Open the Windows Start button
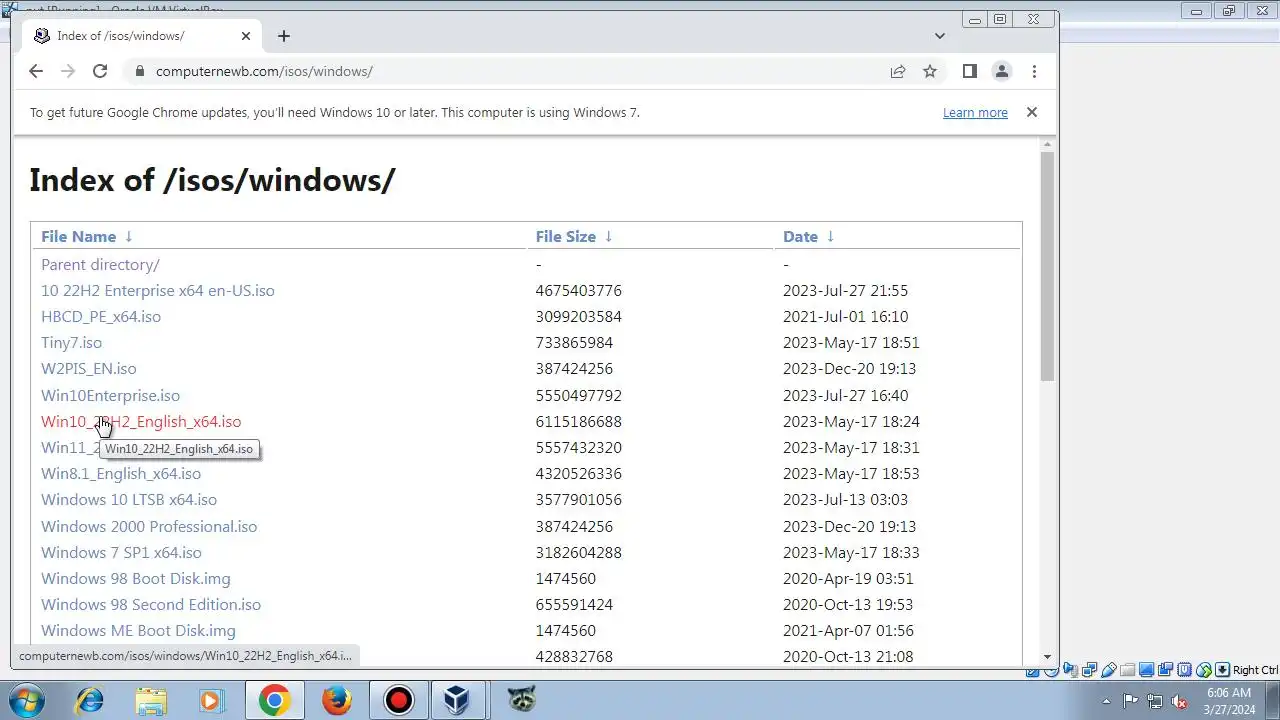The width and height of the screenshot is (1280, 720). [27, 700]
